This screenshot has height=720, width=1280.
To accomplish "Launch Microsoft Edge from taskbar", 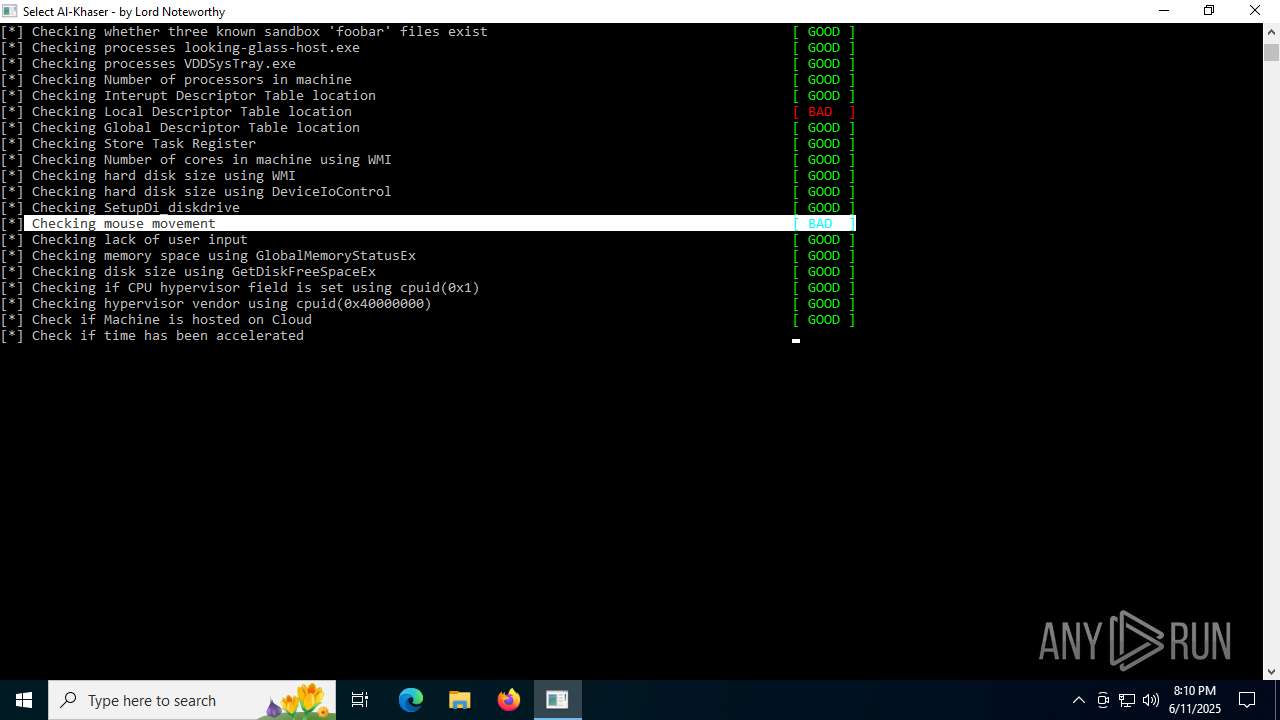I will pyautogui.click(x=411, y=700).
